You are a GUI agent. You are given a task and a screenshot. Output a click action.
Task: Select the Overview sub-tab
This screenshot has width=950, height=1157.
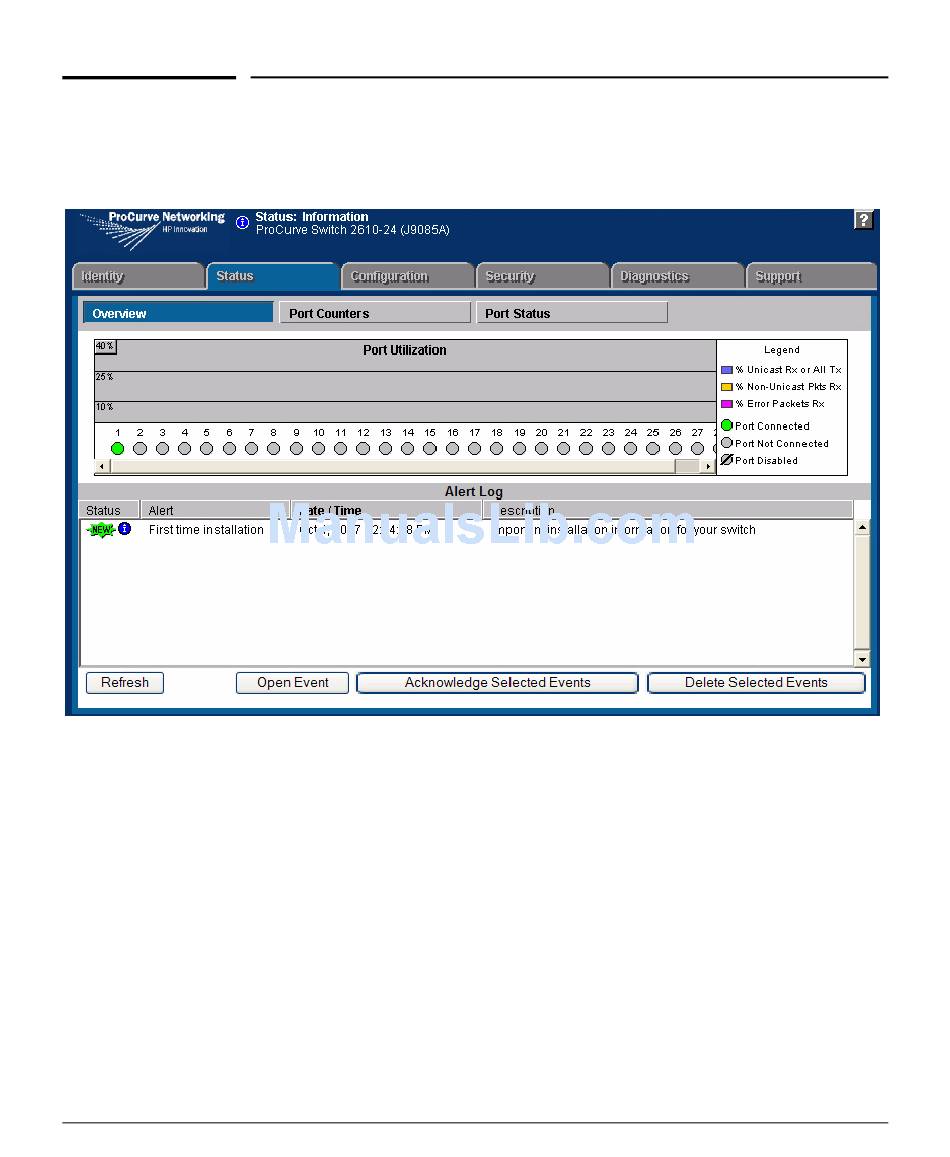178,313
